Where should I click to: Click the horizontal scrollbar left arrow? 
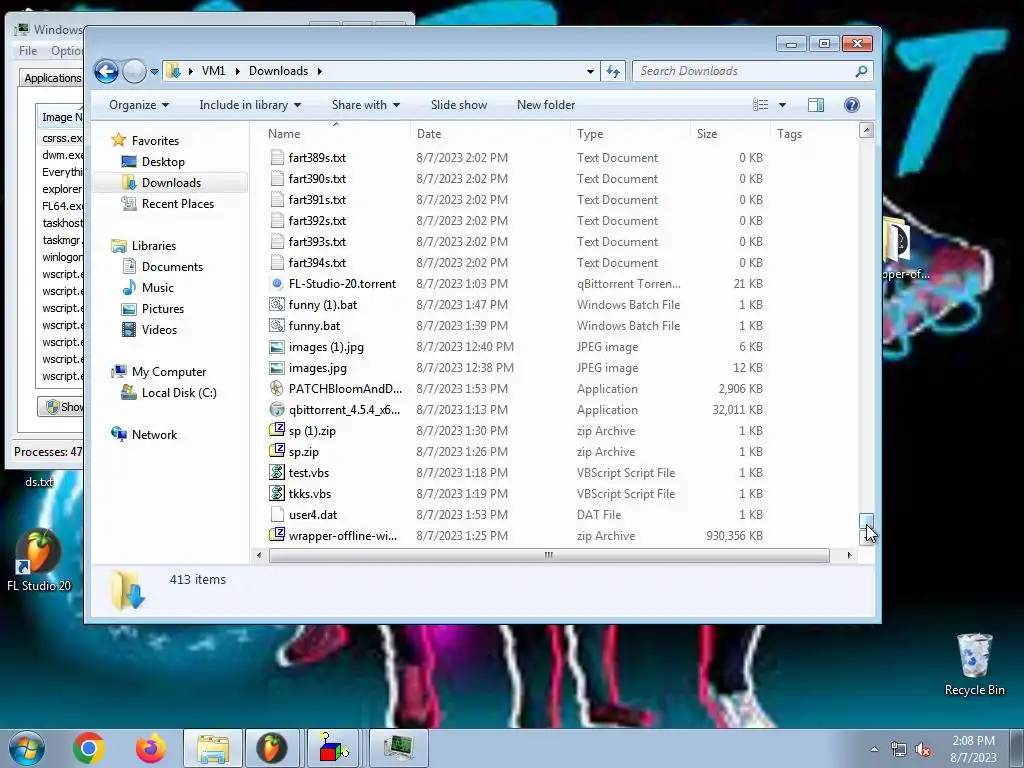259,555
